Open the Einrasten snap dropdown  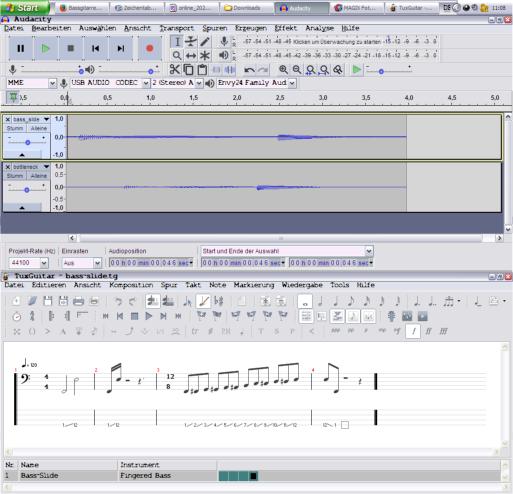tap(97, 263)
